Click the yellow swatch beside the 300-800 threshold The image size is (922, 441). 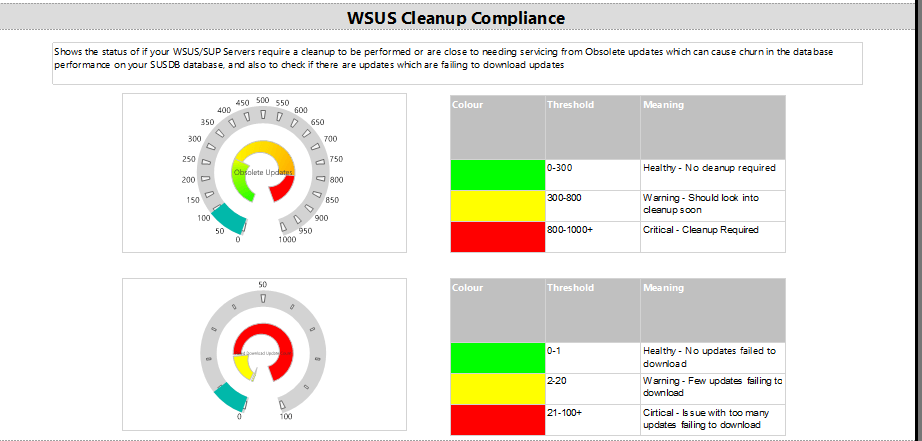497,205
